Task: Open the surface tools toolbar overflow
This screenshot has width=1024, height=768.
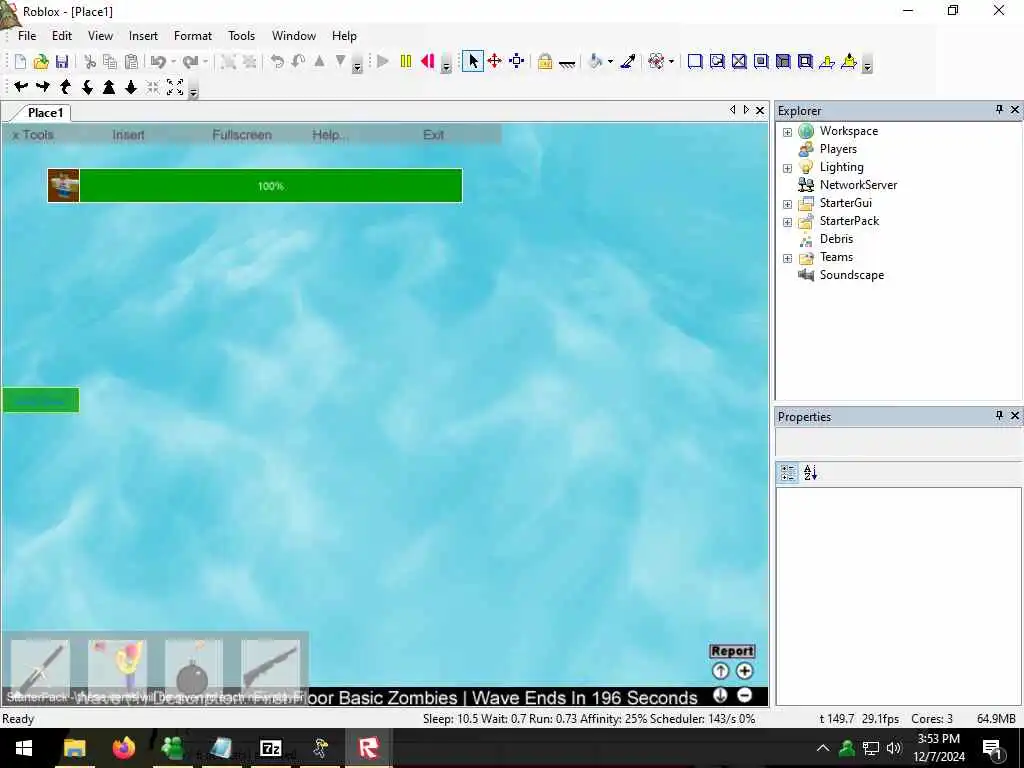Action: (867, 66)
